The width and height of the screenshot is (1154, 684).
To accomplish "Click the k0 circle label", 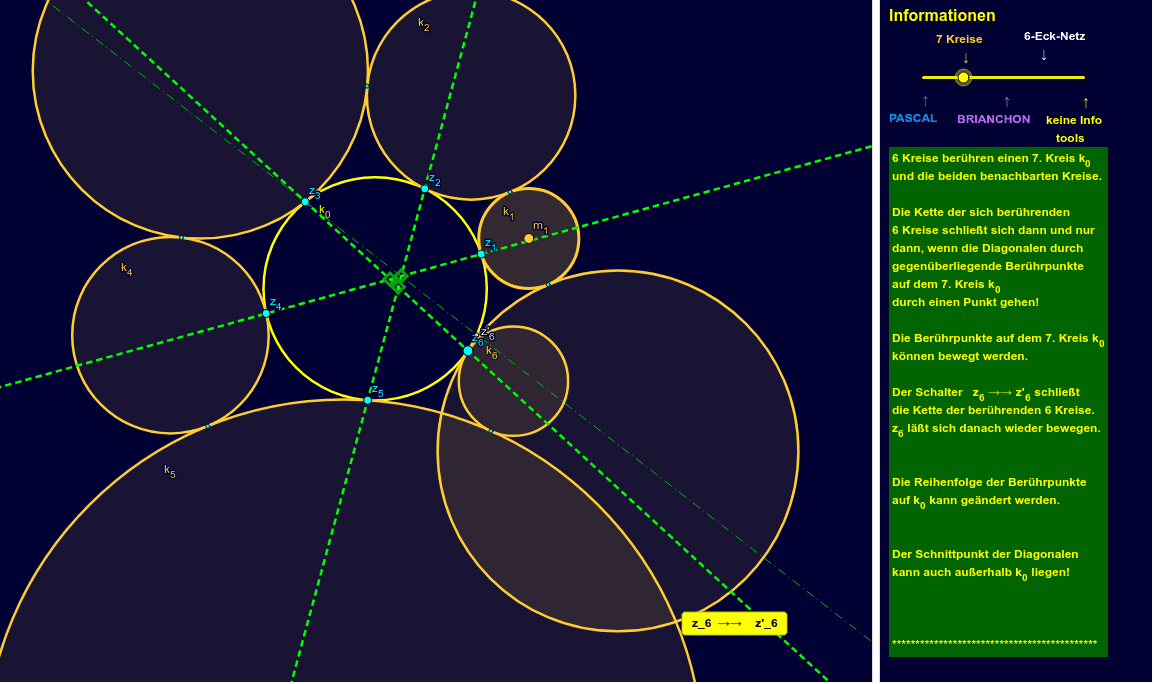I will [325, 211].
